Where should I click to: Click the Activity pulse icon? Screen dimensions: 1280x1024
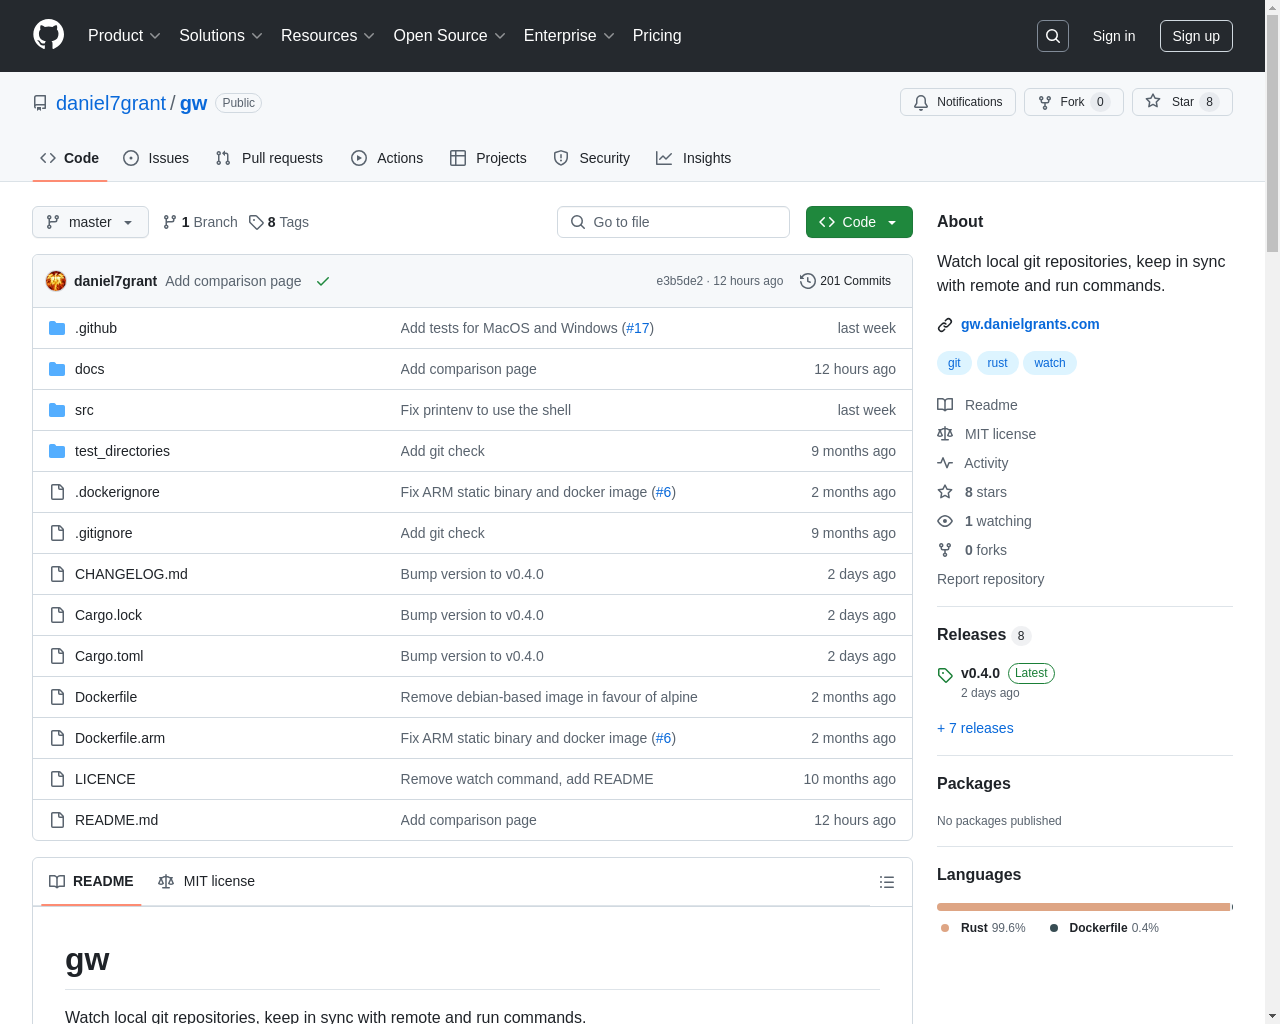pyautogui.click(x=945, y=463)
